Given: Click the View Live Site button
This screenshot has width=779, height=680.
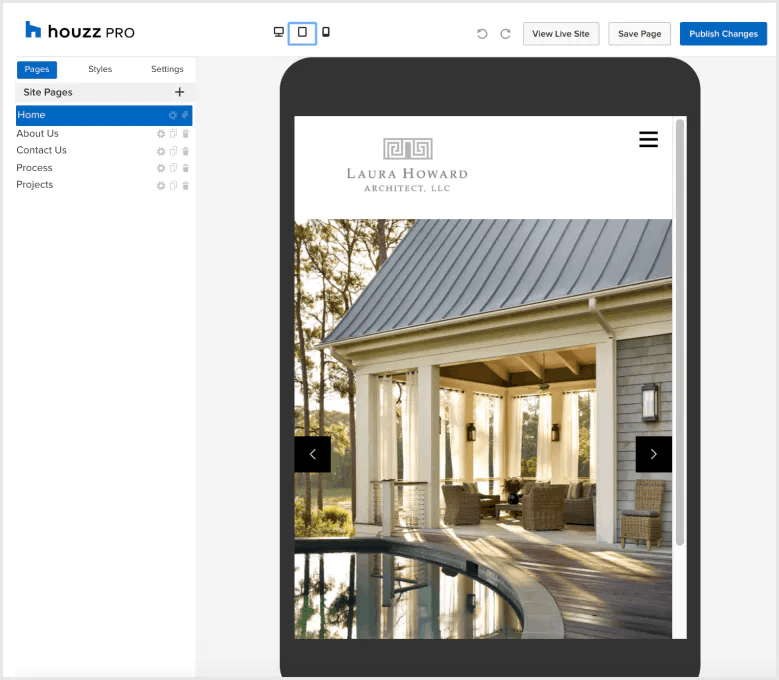Looking at the screenshot, I should click(560, 34).
